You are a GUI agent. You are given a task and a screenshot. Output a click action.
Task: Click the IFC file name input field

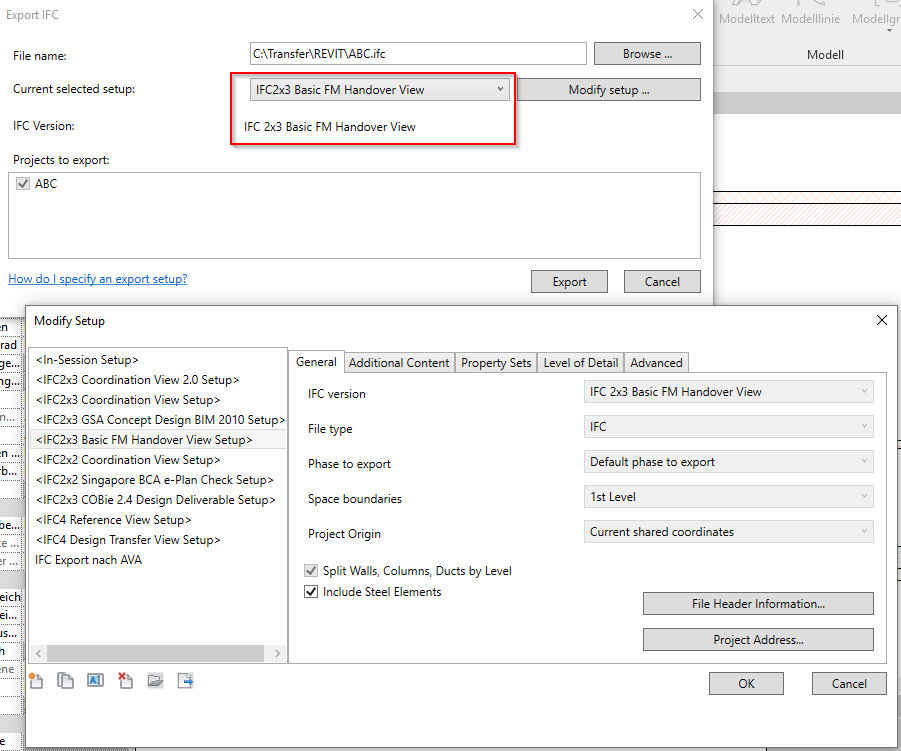(x=417, y=53)
